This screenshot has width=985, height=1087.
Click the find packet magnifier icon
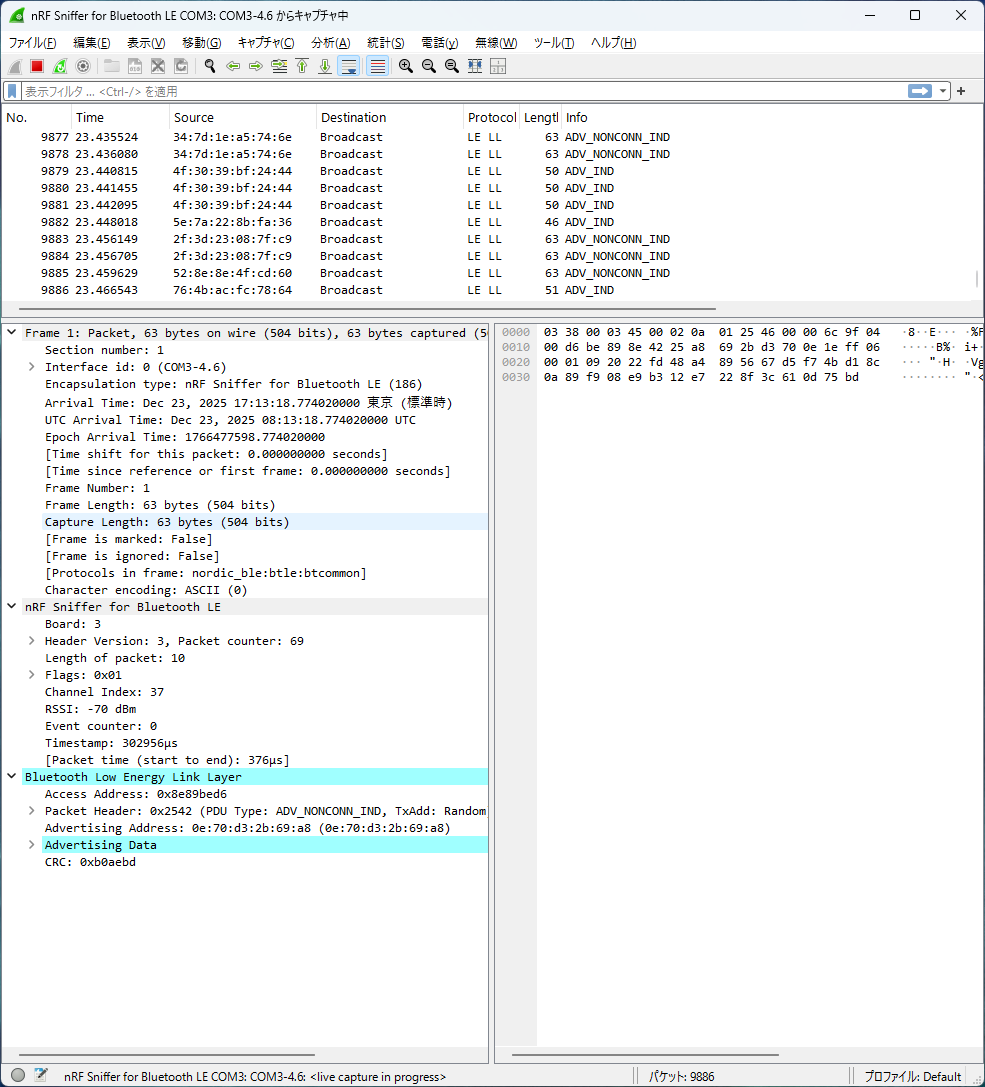pos(210,66)
